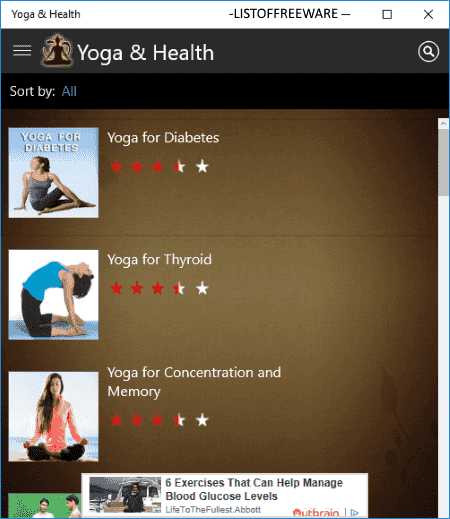
Task: Click the camel pose Thyroid thumbnail
Action: coord(53,295)
